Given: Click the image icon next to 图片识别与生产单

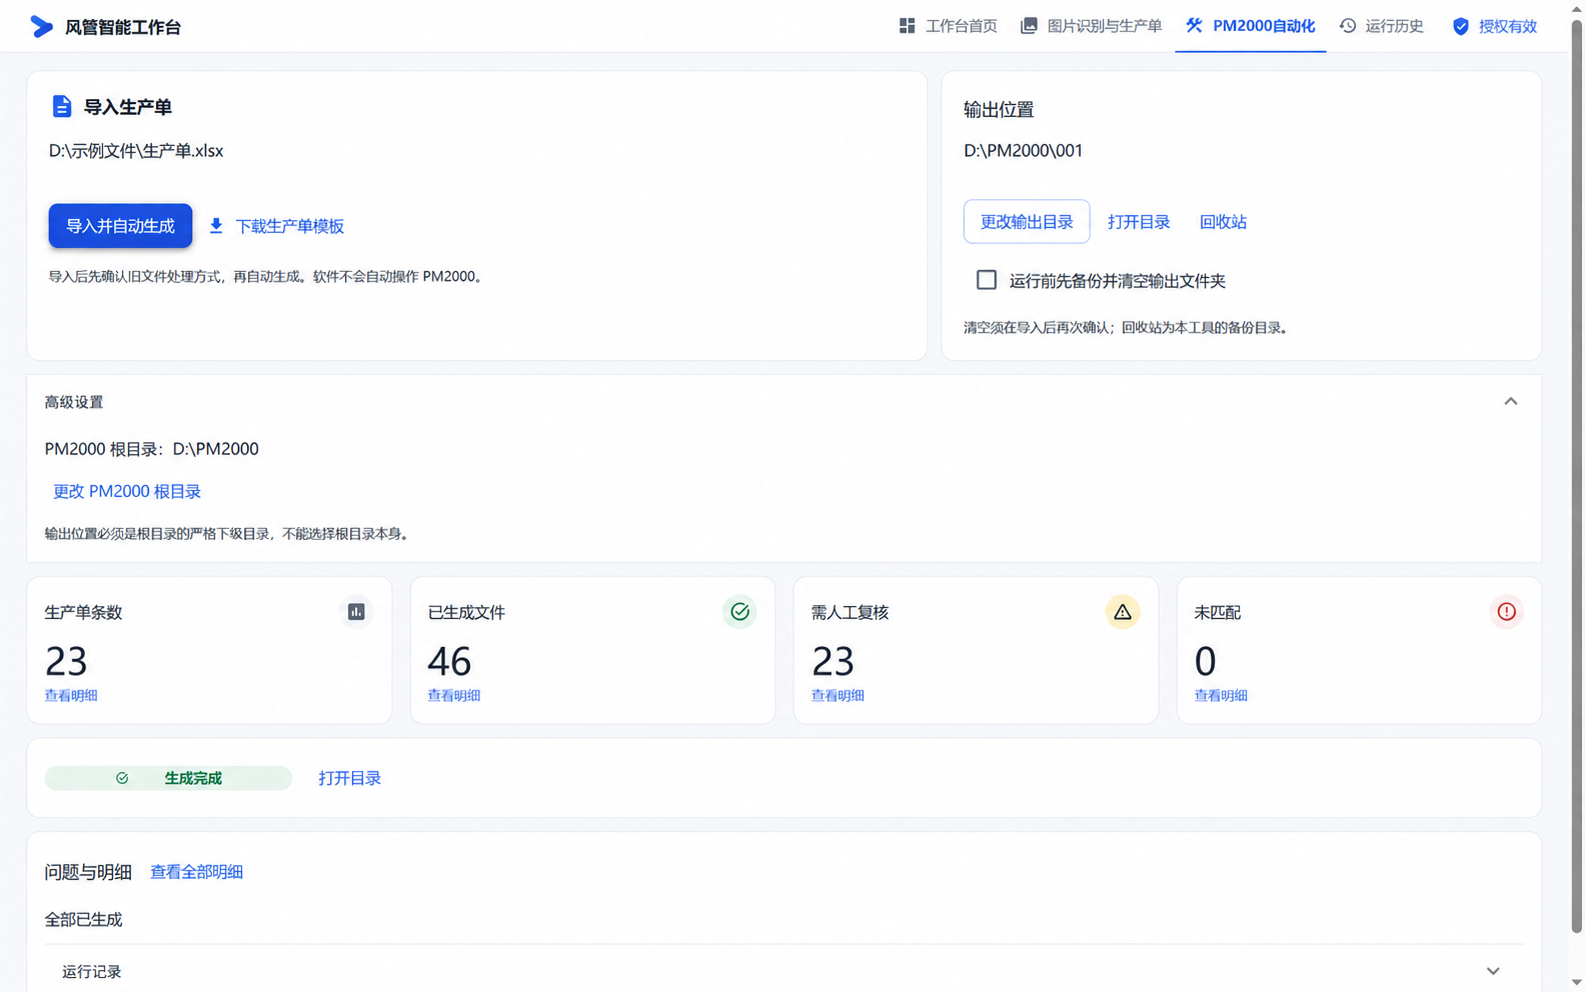Looking at the screenshot, I should (x=1028, y=26).
